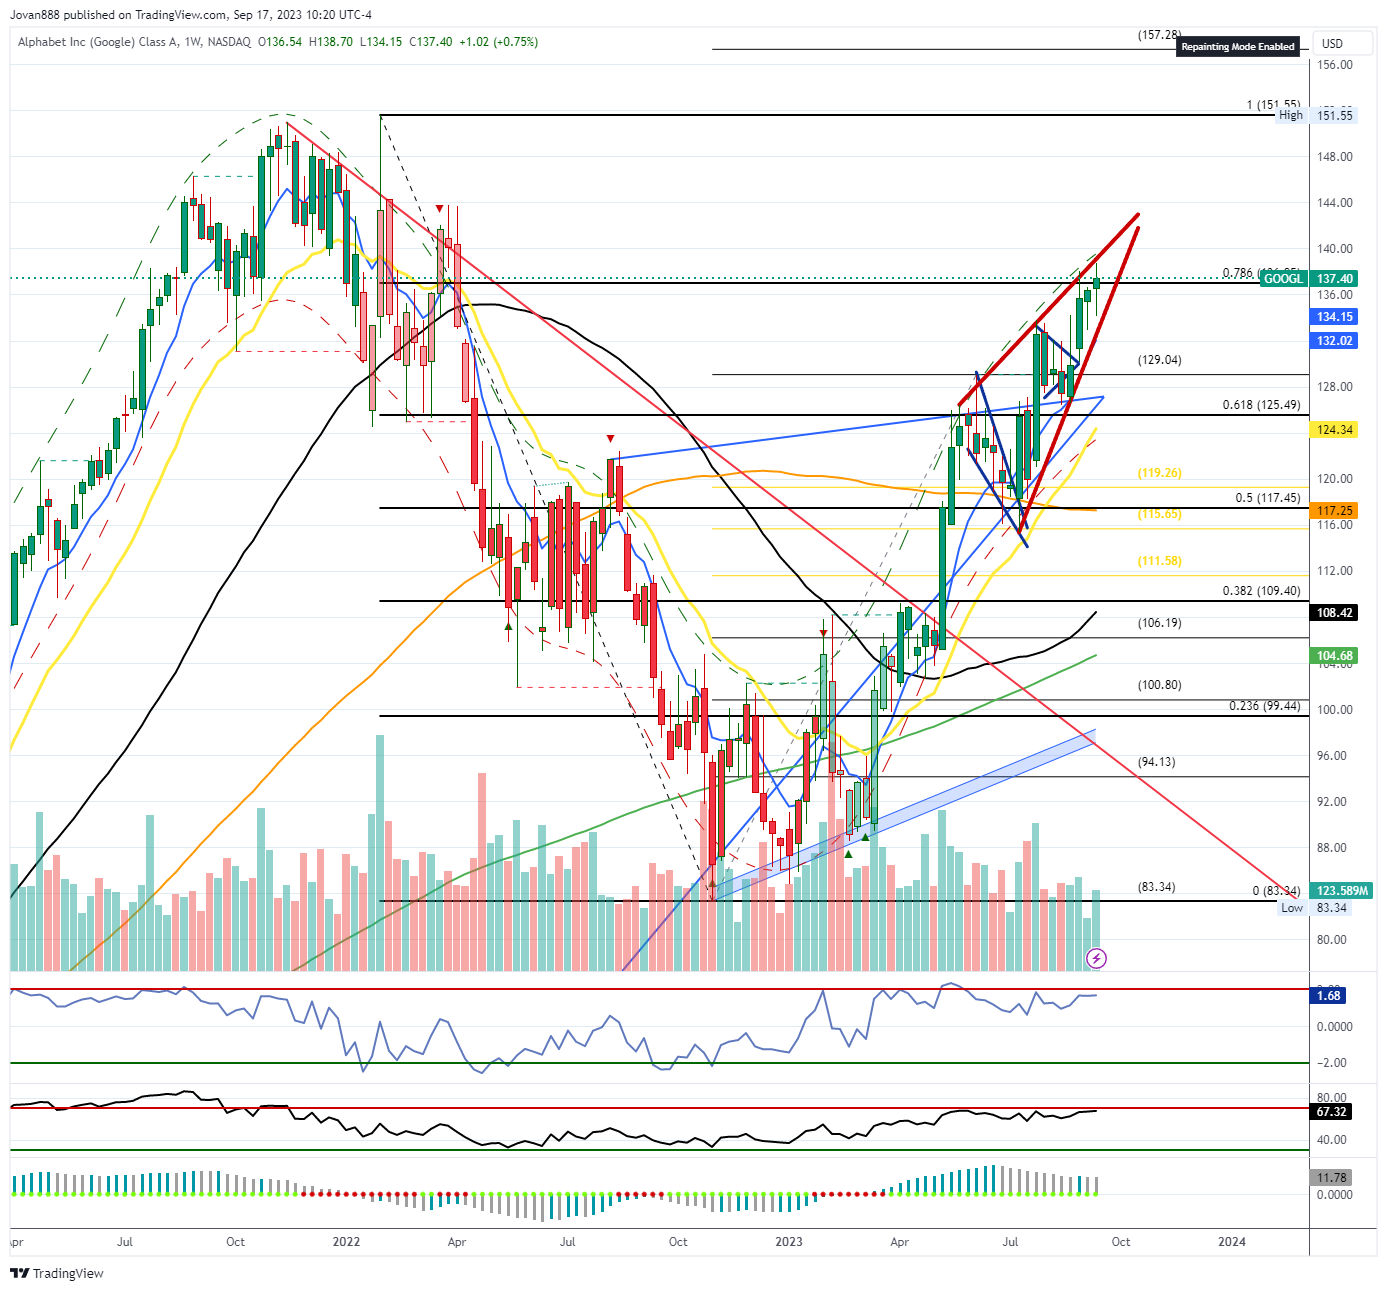This screenshot has height=1291, width=1387.
Task: Click the orange 117.25 price axis tag
Action: tap(1334, 511)
